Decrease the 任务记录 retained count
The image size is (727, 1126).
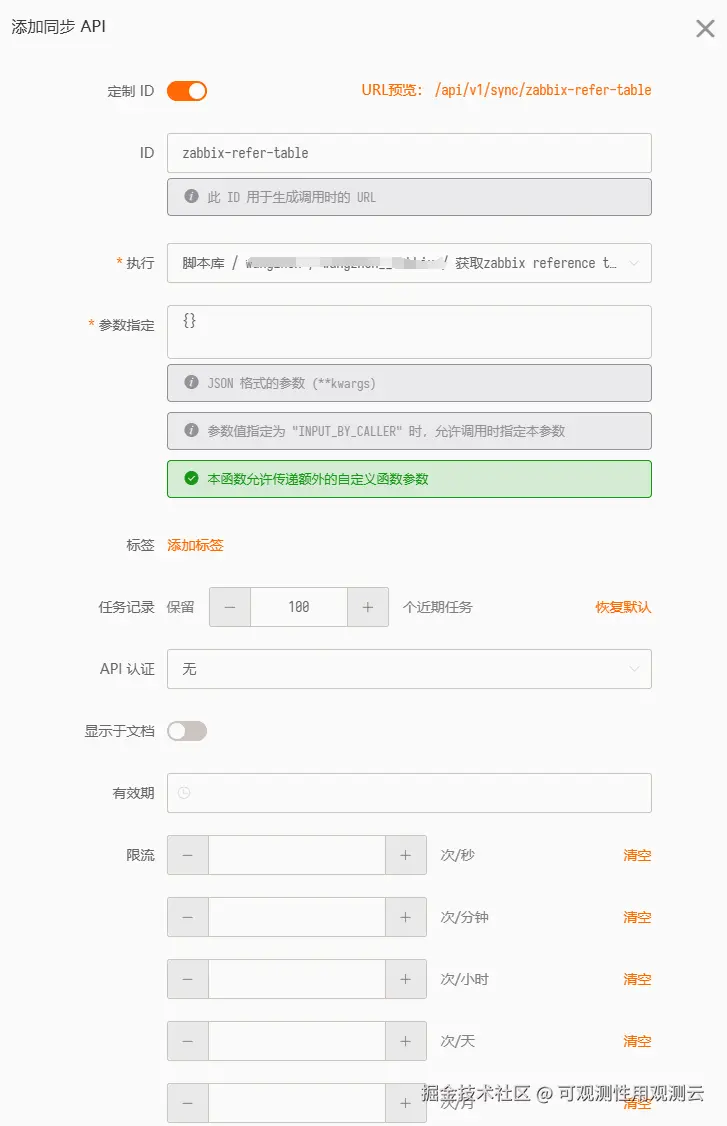point(230,607)
